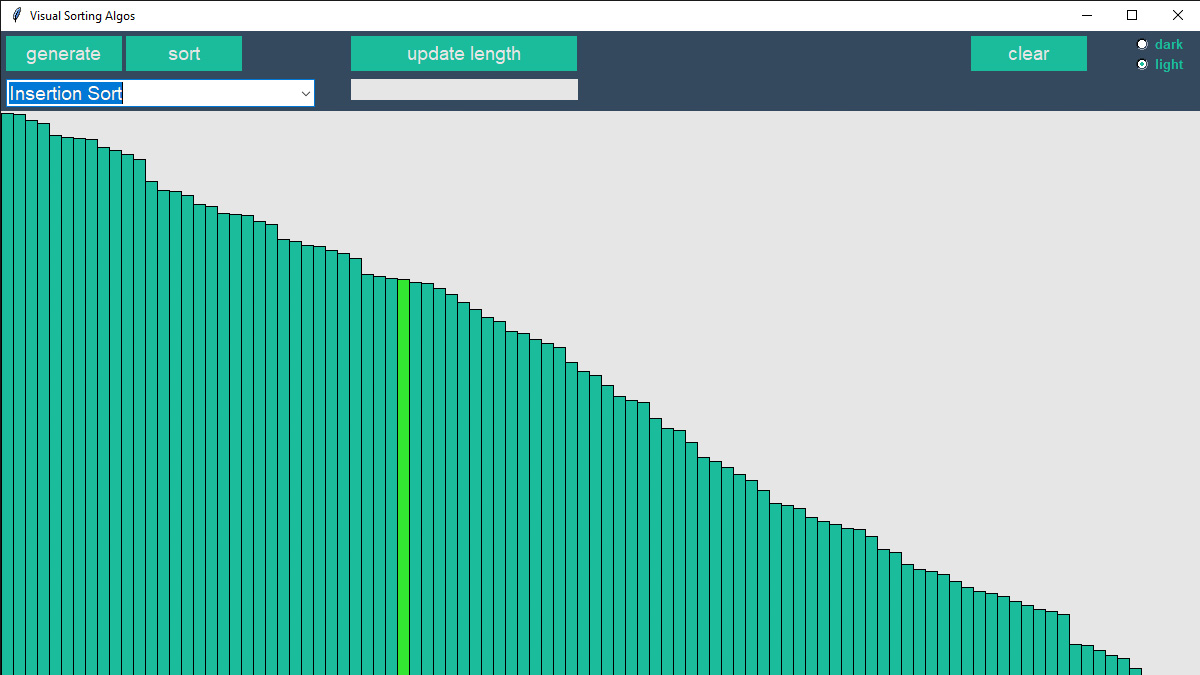Image resolution: width=1200 pixels, height=675 pixels.
Task: Close the Visual Sorting Algos window
Action: 1177,15
